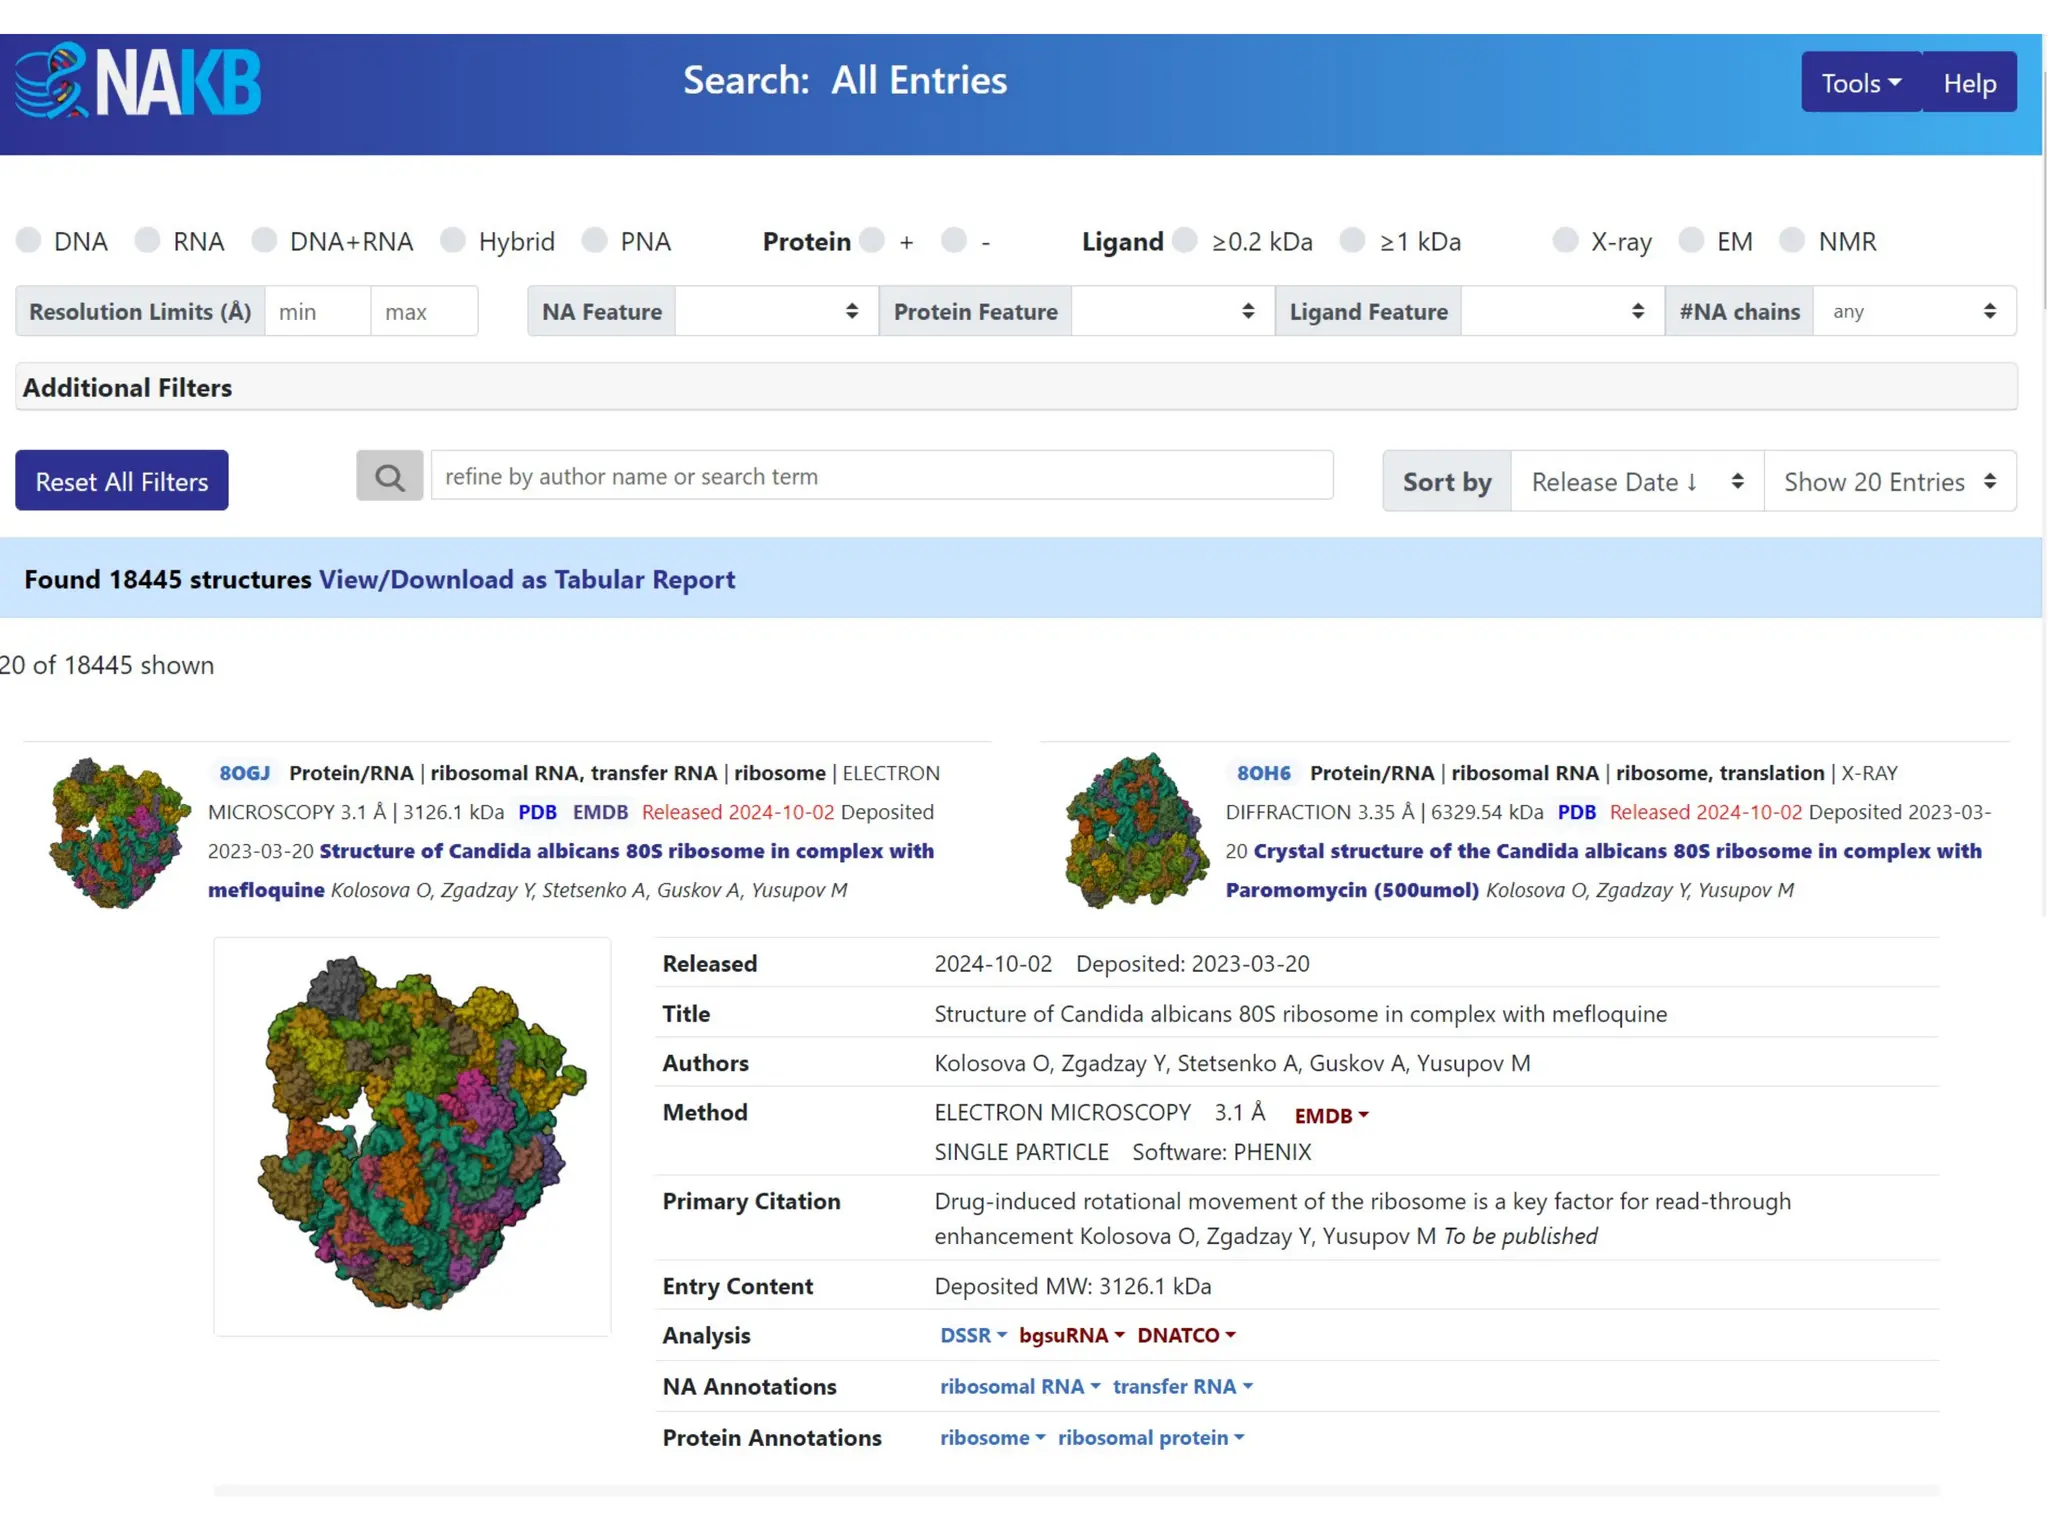Open the Sort by Release Date dropdown
The width and height of the screenshot is (2048, 1536).
point(1636,482)
